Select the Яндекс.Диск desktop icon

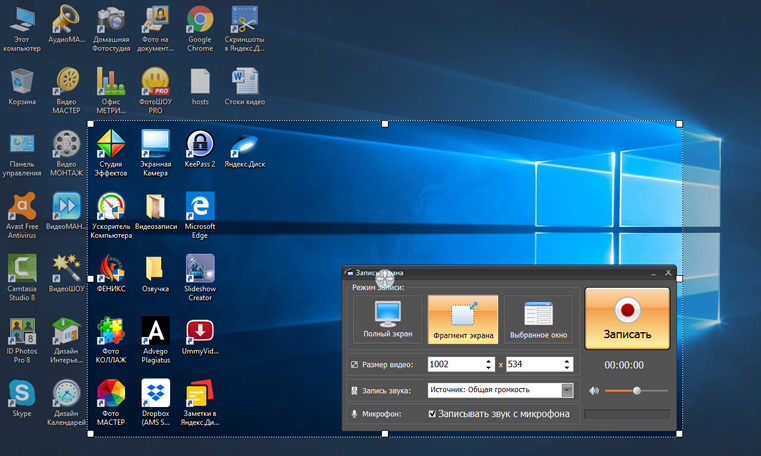[245, 150]
